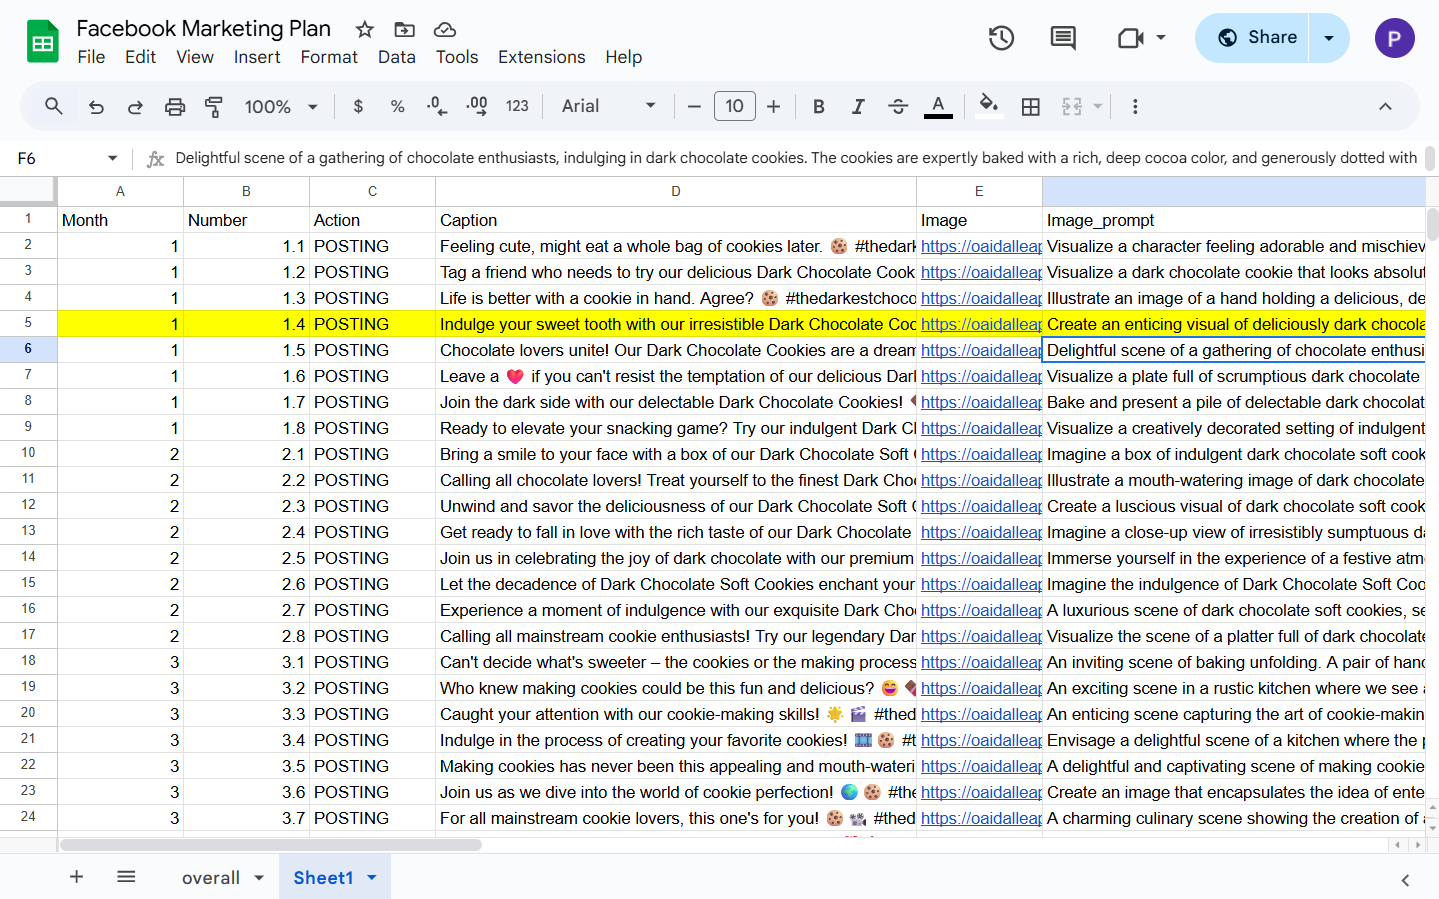
Task: Open the image link in row 2
Action: point(981,246)
